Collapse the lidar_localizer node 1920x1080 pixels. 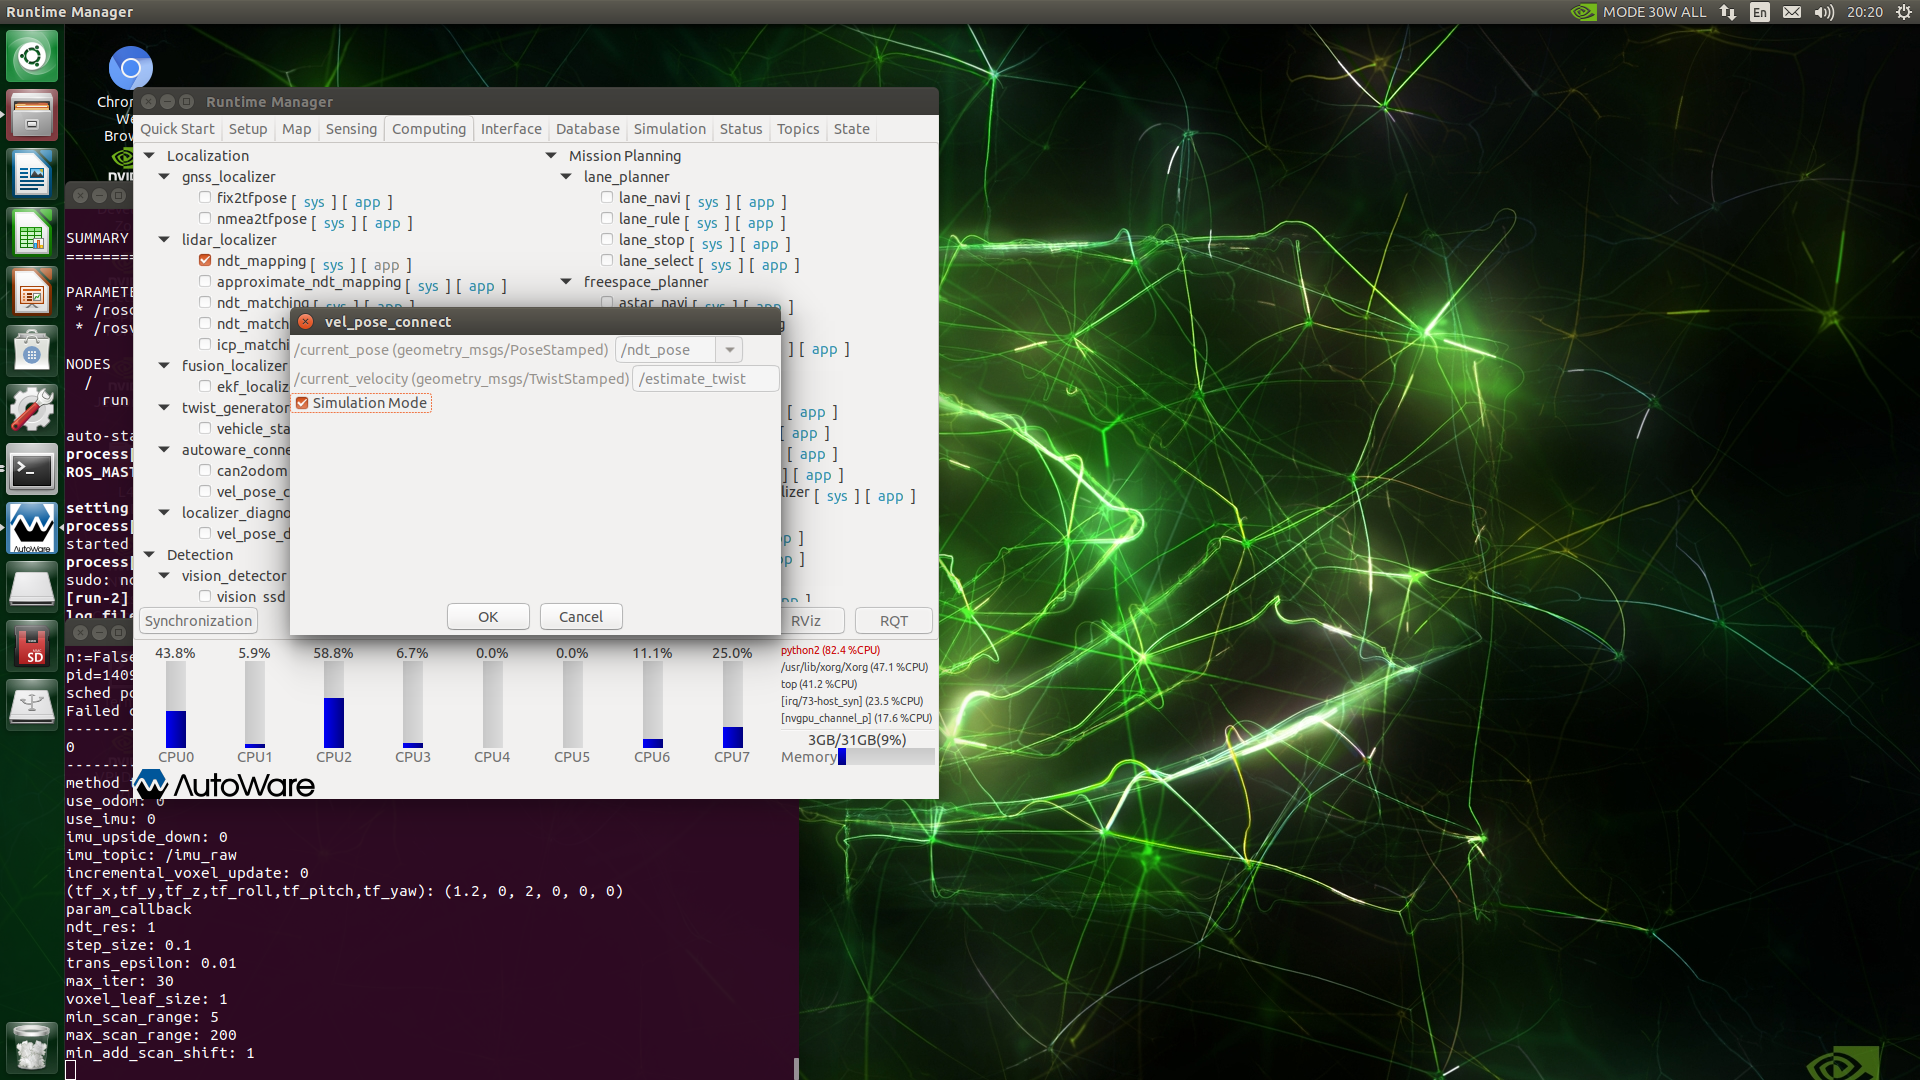[x=164, y=239]
